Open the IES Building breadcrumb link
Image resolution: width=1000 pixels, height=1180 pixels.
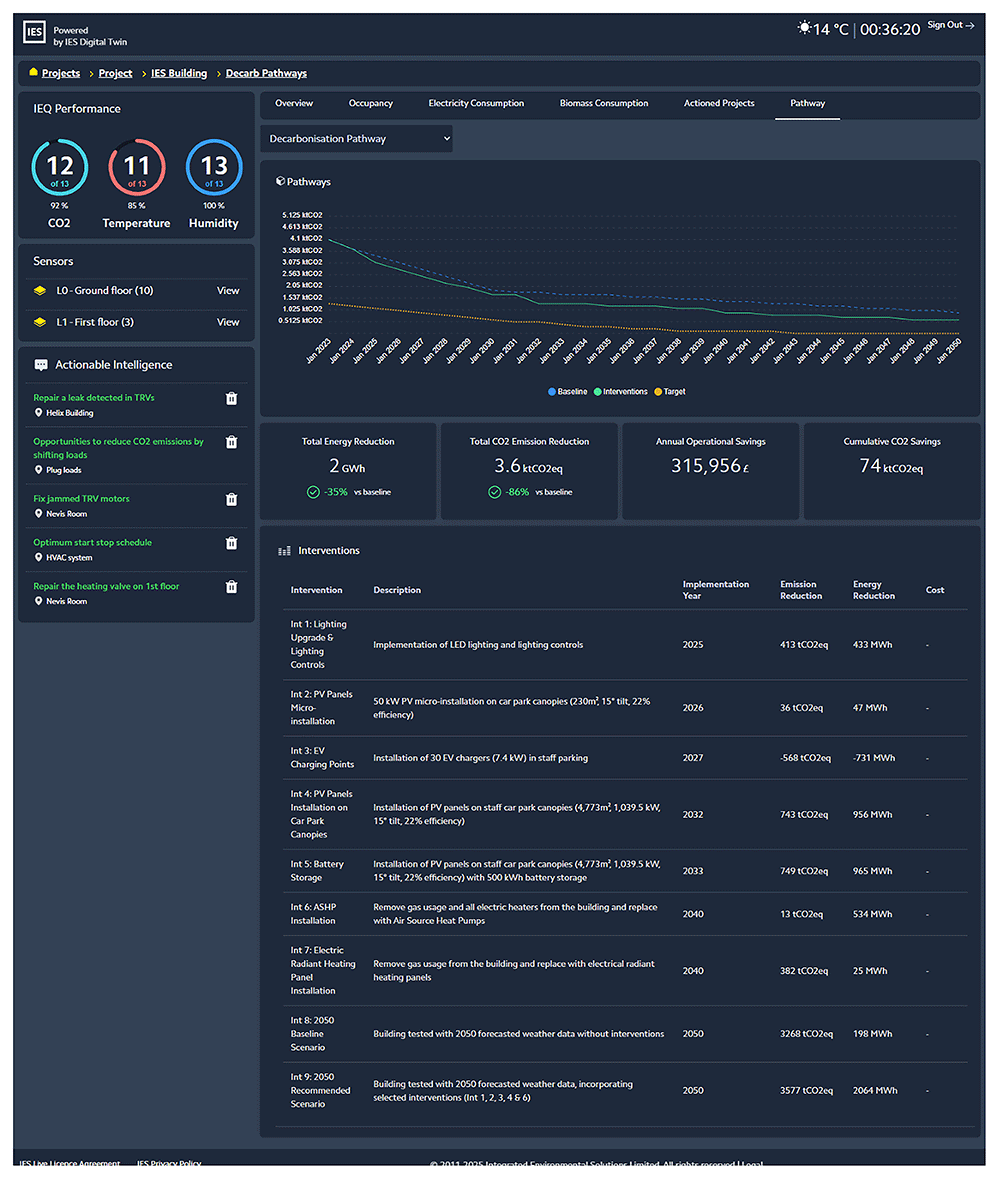tap(179, 74)
